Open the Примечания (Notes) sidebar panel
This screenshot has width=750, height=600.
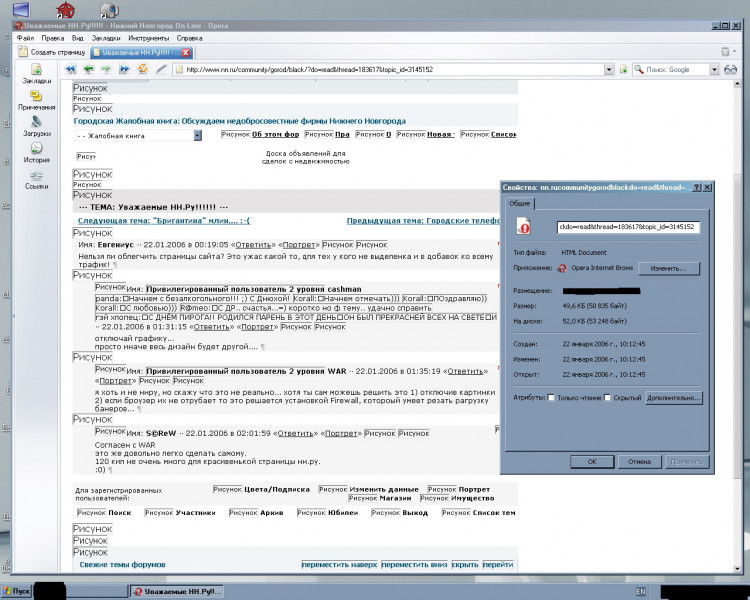[x=36, y=100]
